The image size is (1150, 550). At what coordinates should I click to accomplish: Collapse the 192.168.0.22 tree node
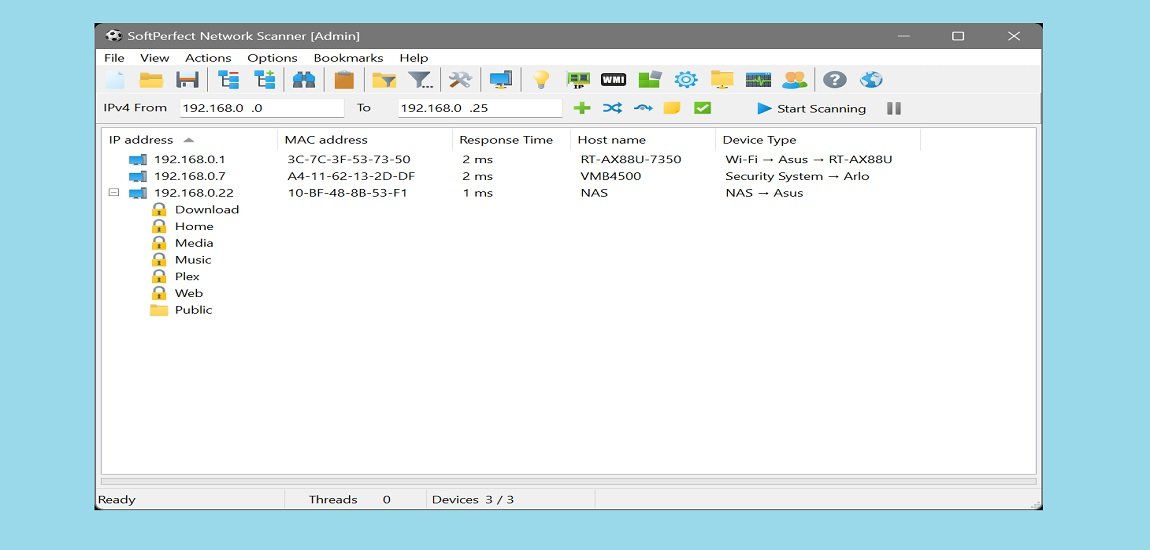pos(114,193)
